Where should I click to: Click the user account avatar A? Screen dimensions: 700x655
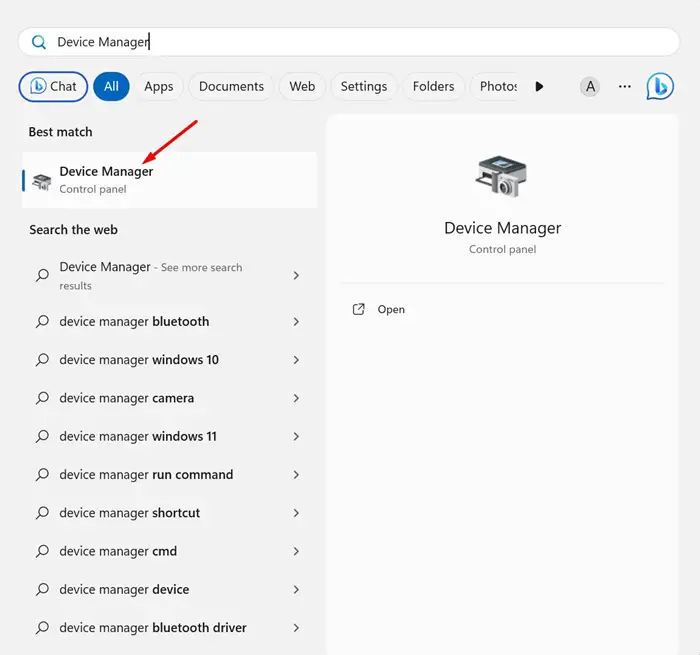tap(590, 86)
